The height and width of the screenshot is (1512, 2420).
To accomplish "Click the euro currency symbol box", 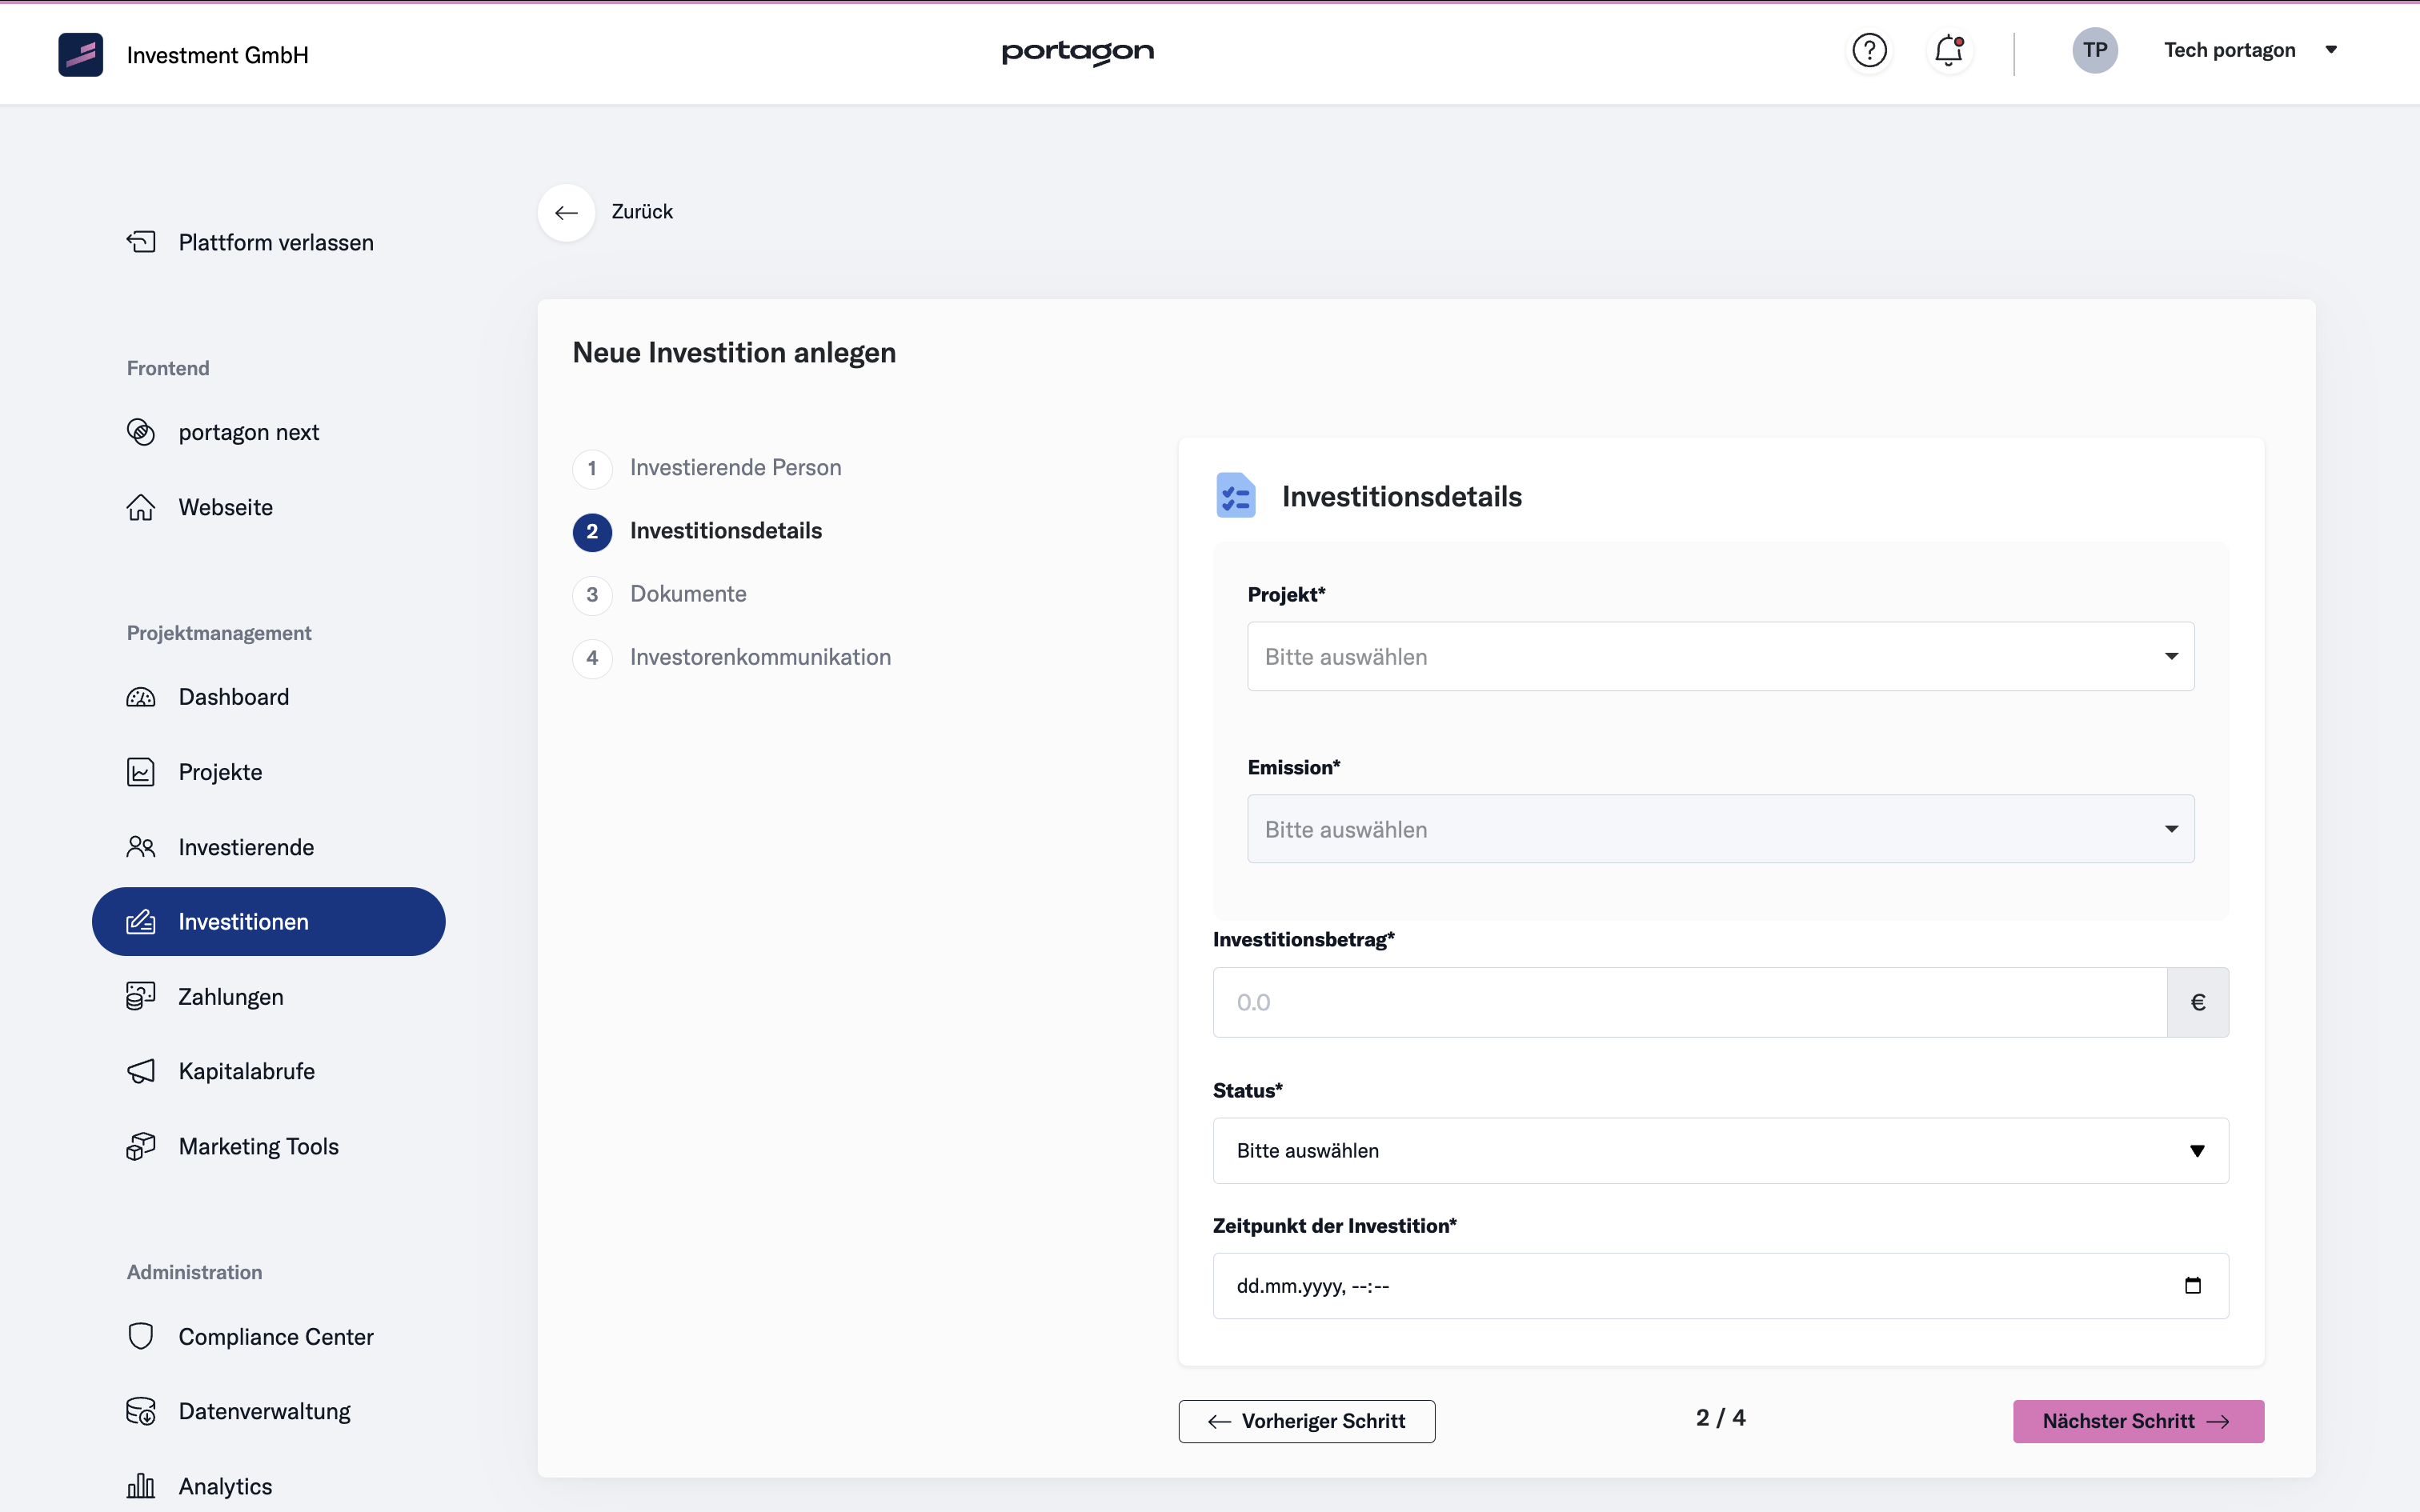I will point(2198,1002).
